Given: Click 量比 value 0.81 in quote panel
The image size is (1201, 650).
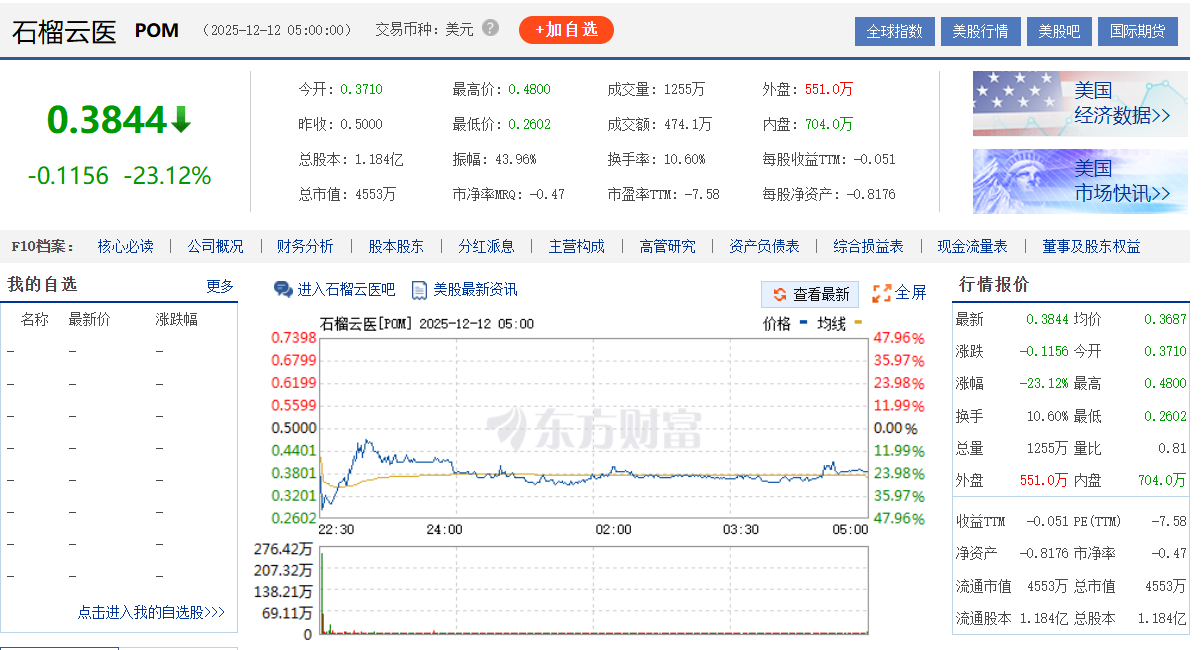Looking at the screenshot, I should [1172, 448].
